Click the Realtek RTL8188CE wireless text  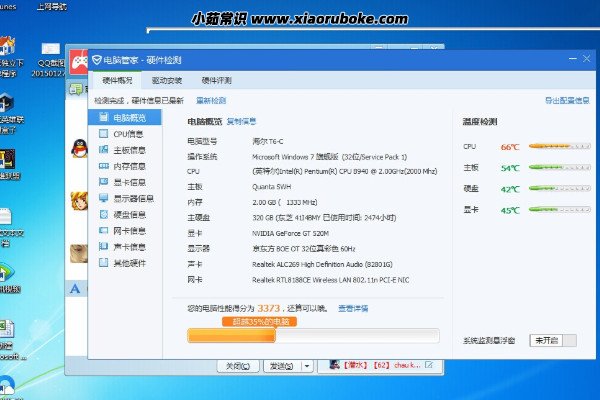tap(331, 280)
